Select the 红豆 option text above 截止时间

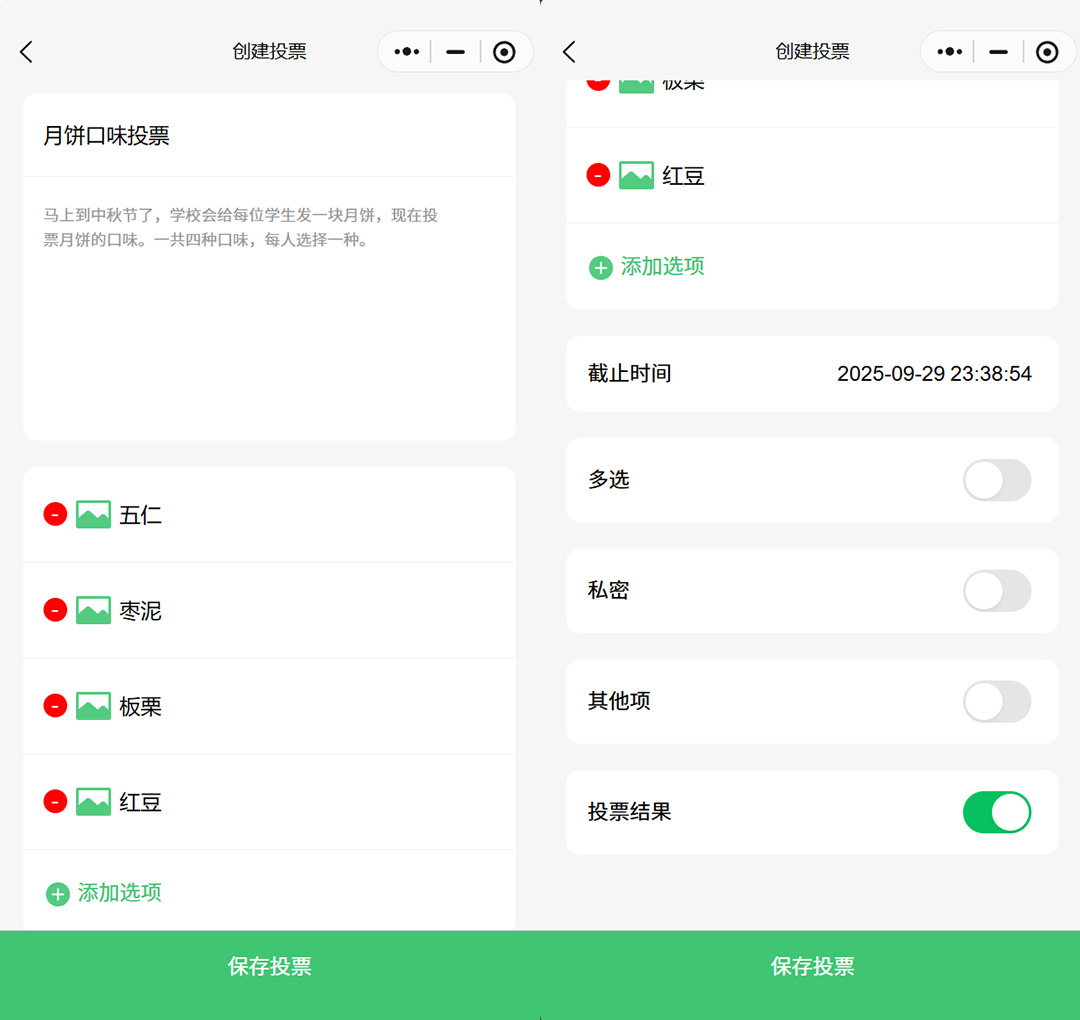point(683,176)
